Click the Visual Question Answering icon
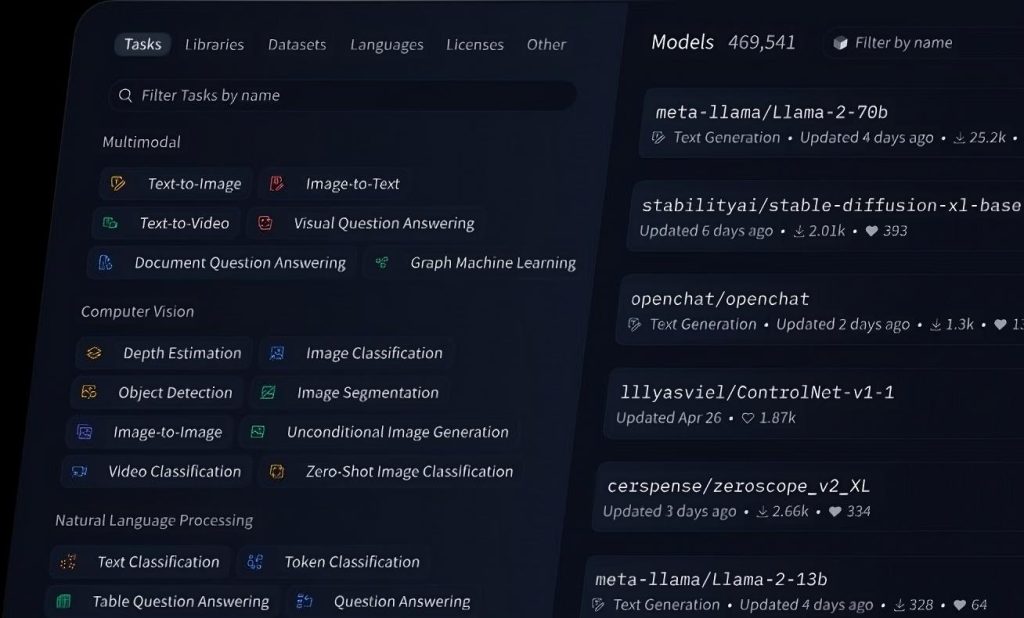Screen dimensions: 1024x618 [266, 223]
